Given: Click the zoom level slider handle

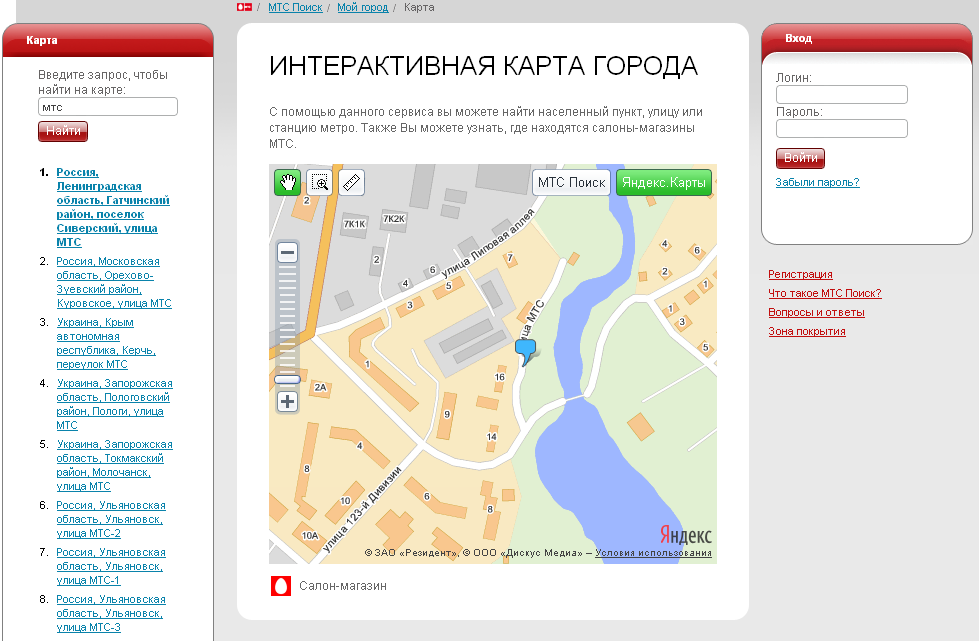Looking at the screenshot, I should 287,379.
